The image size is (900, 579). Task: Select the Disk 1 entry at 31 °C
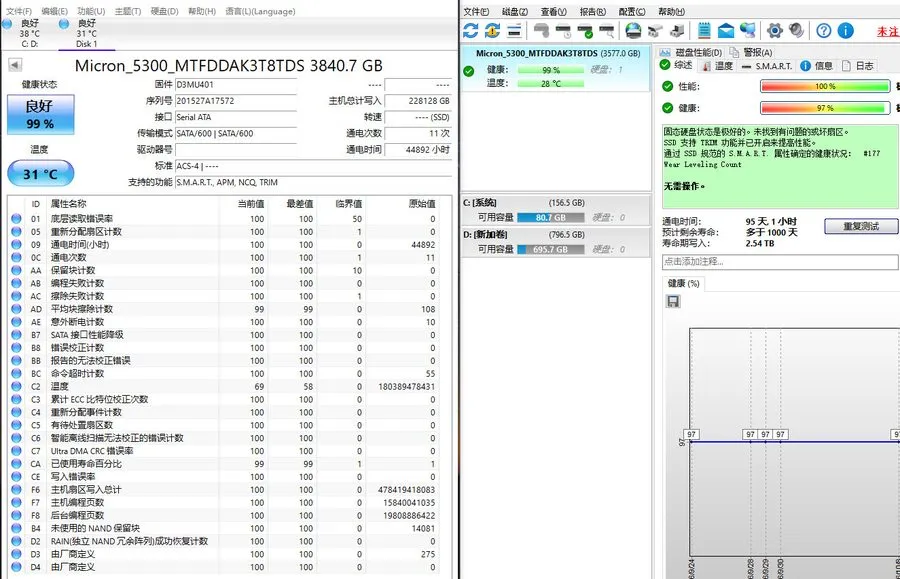pos(87,33)
